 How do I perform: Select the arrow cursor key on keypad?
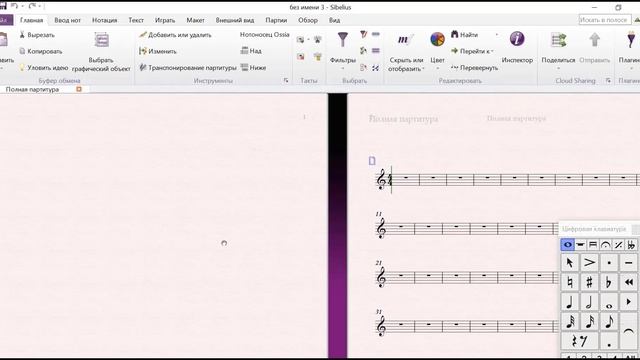click(569, 263)
